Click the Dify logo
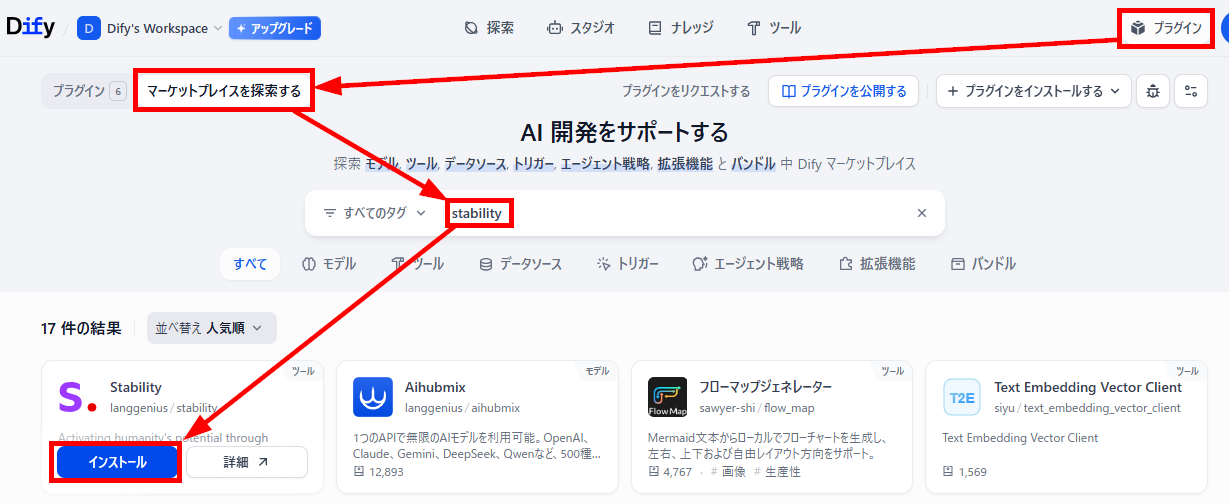Viewport: 1229px width, 504px height. tap(30, 28)
